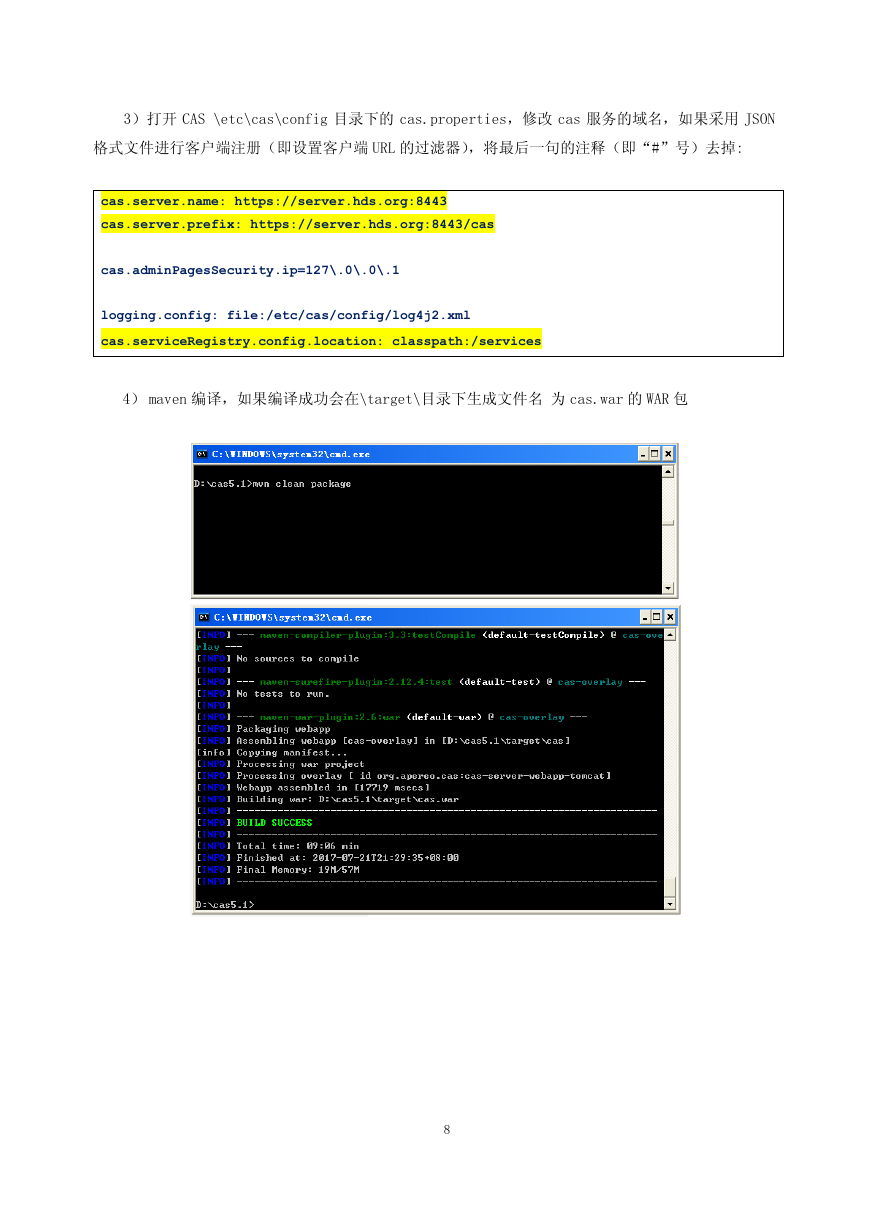Close the BUILD SUCCESS cmd window
The width and height of the screenshot is (869, 1228).
[670, 617]
